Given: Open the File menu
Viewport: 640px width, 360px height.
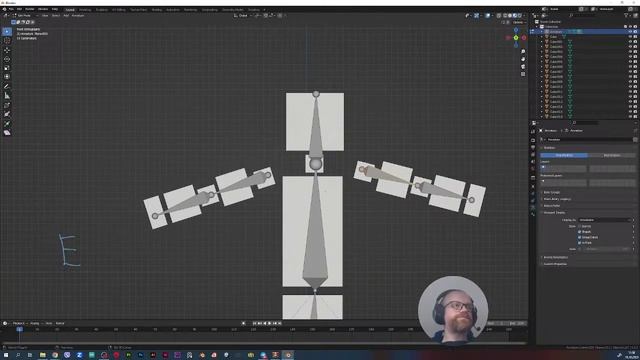Looking at the screenshot, I should pos(11,9).
